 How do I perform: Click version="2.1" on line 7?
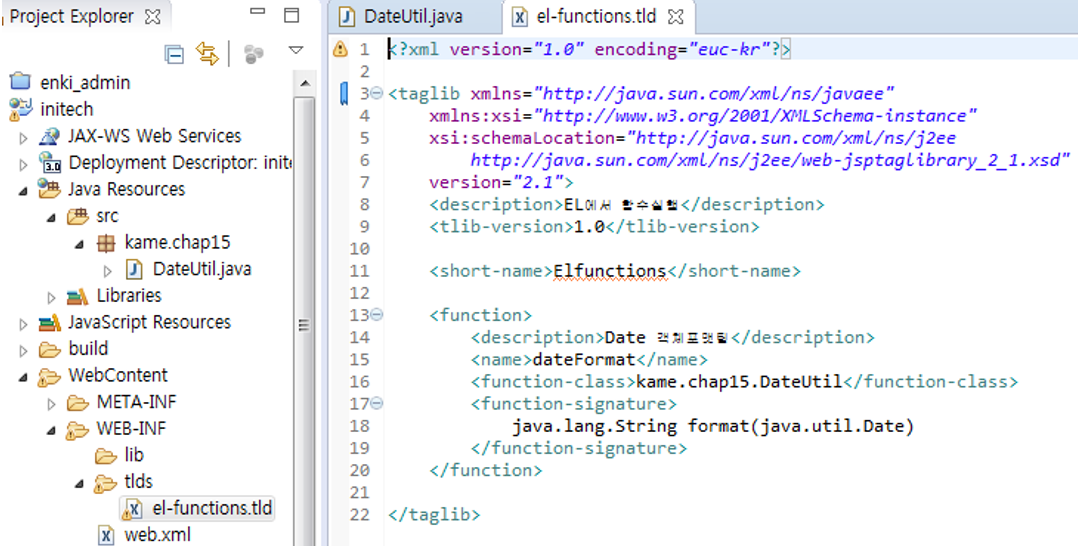click(x=496, y=182)
